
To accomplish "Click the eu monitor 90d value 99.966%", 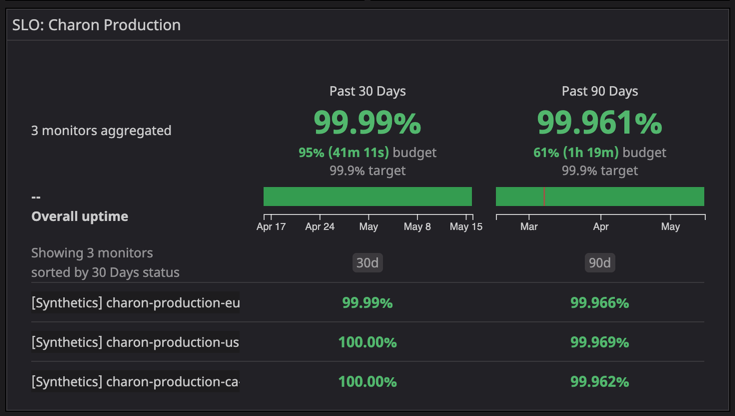I will click(x=600, y=303).
